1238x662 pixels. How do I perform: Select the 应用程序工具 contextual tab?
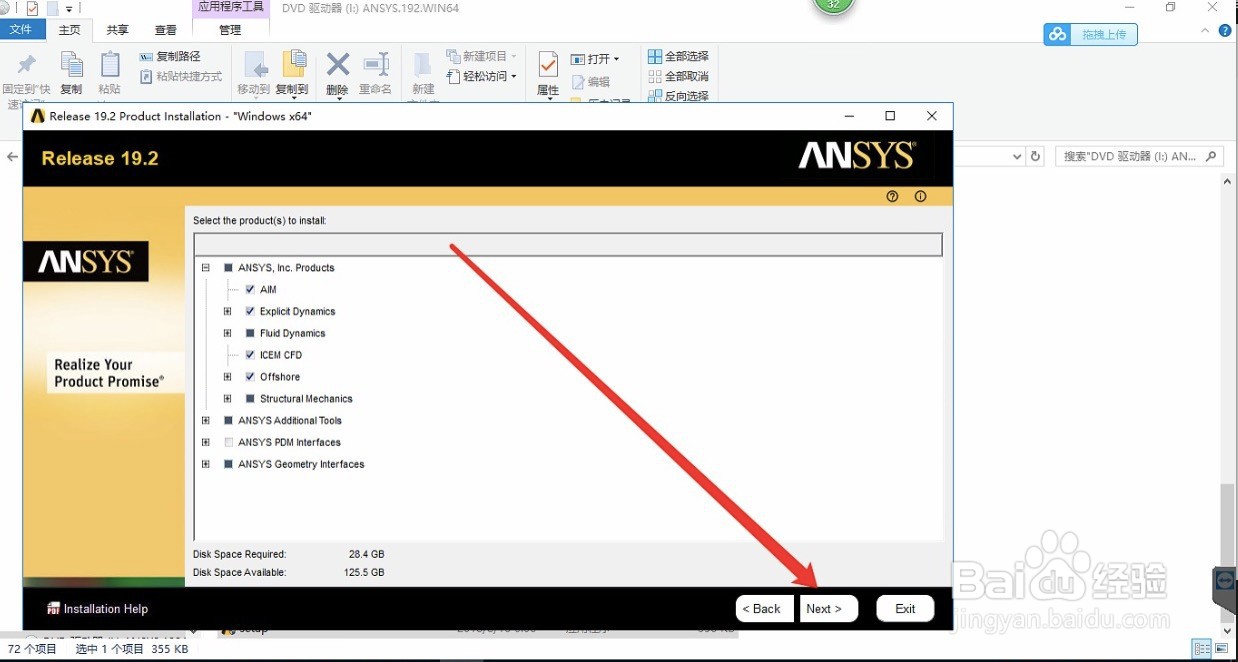pos(230,8)
